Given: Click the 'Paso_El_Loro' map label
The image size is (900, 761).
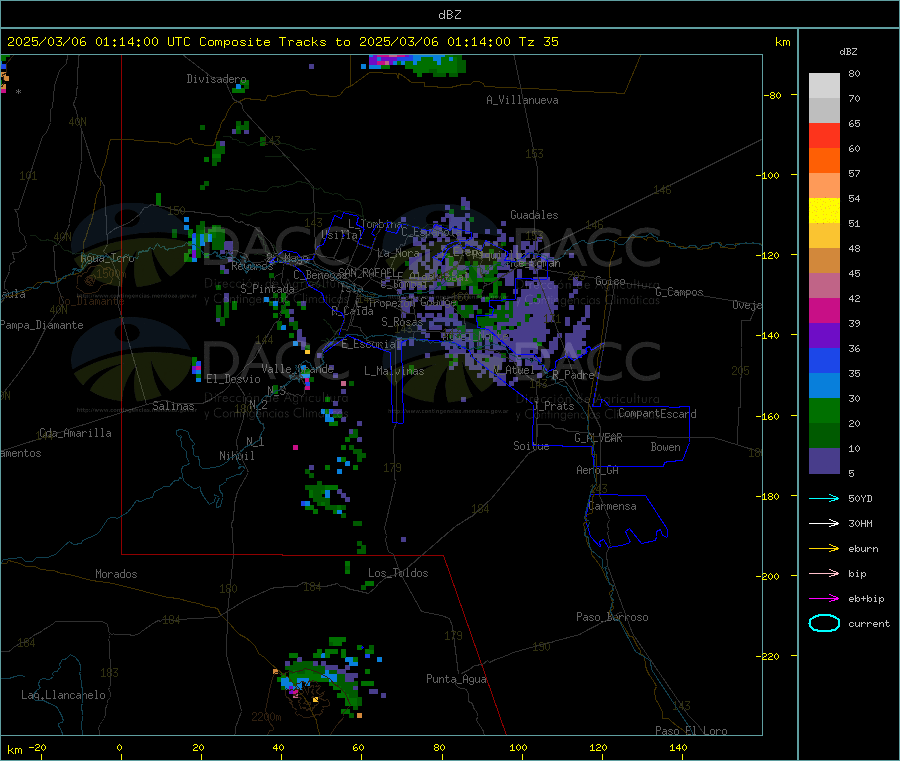Looking at the screenshot, I should point(692,731).
